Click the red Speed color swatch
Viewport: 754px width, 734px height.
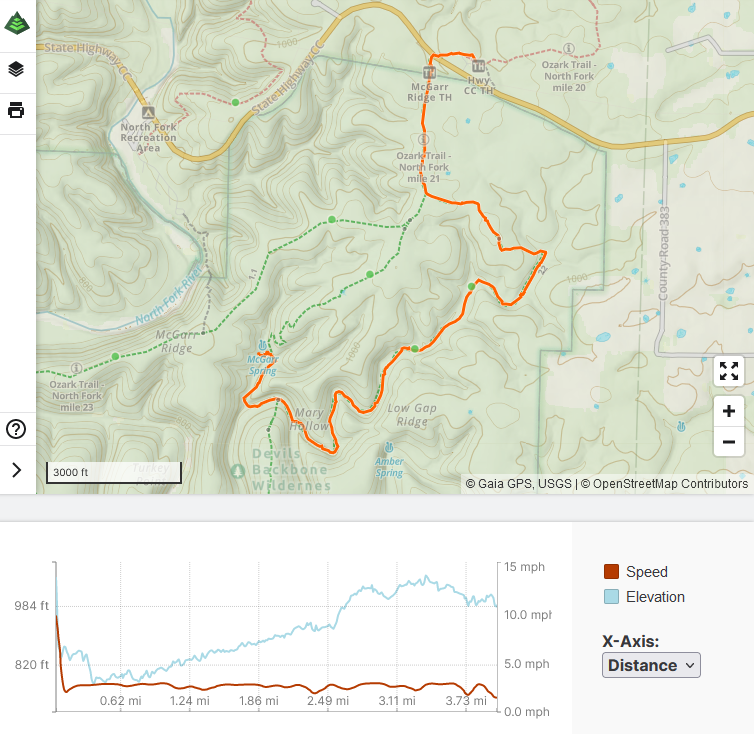click(x=611, y=572)
